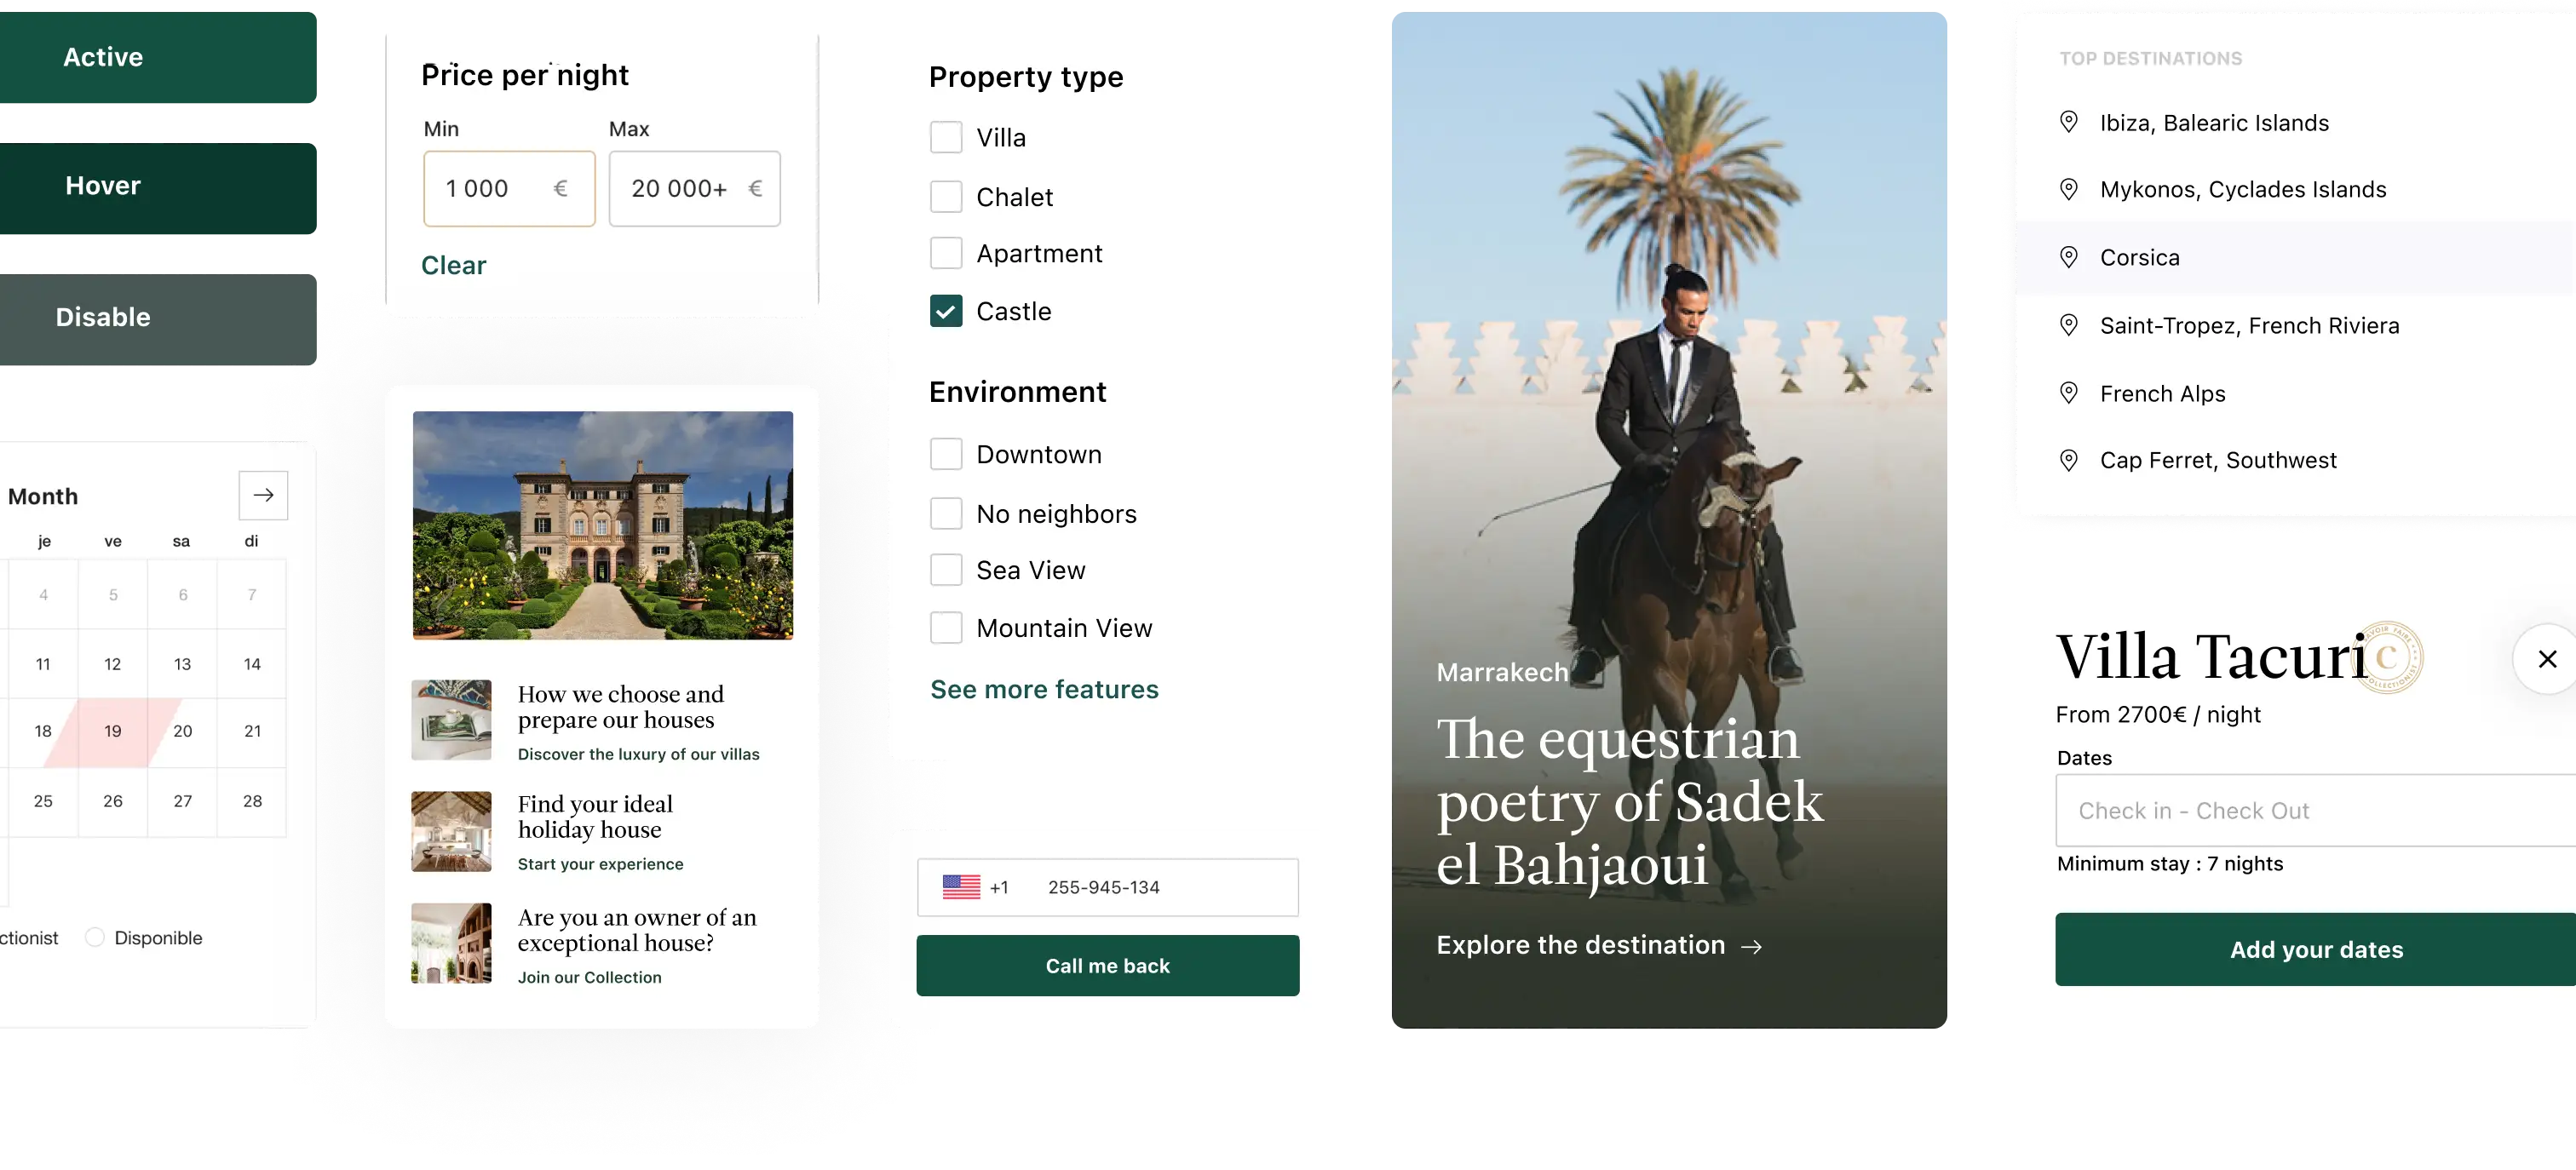Image resolution: width=2576 pixels, height=1170 pixels.
Task: Expand See more features
Action: pyautogui.click(x=1044, y=689)
